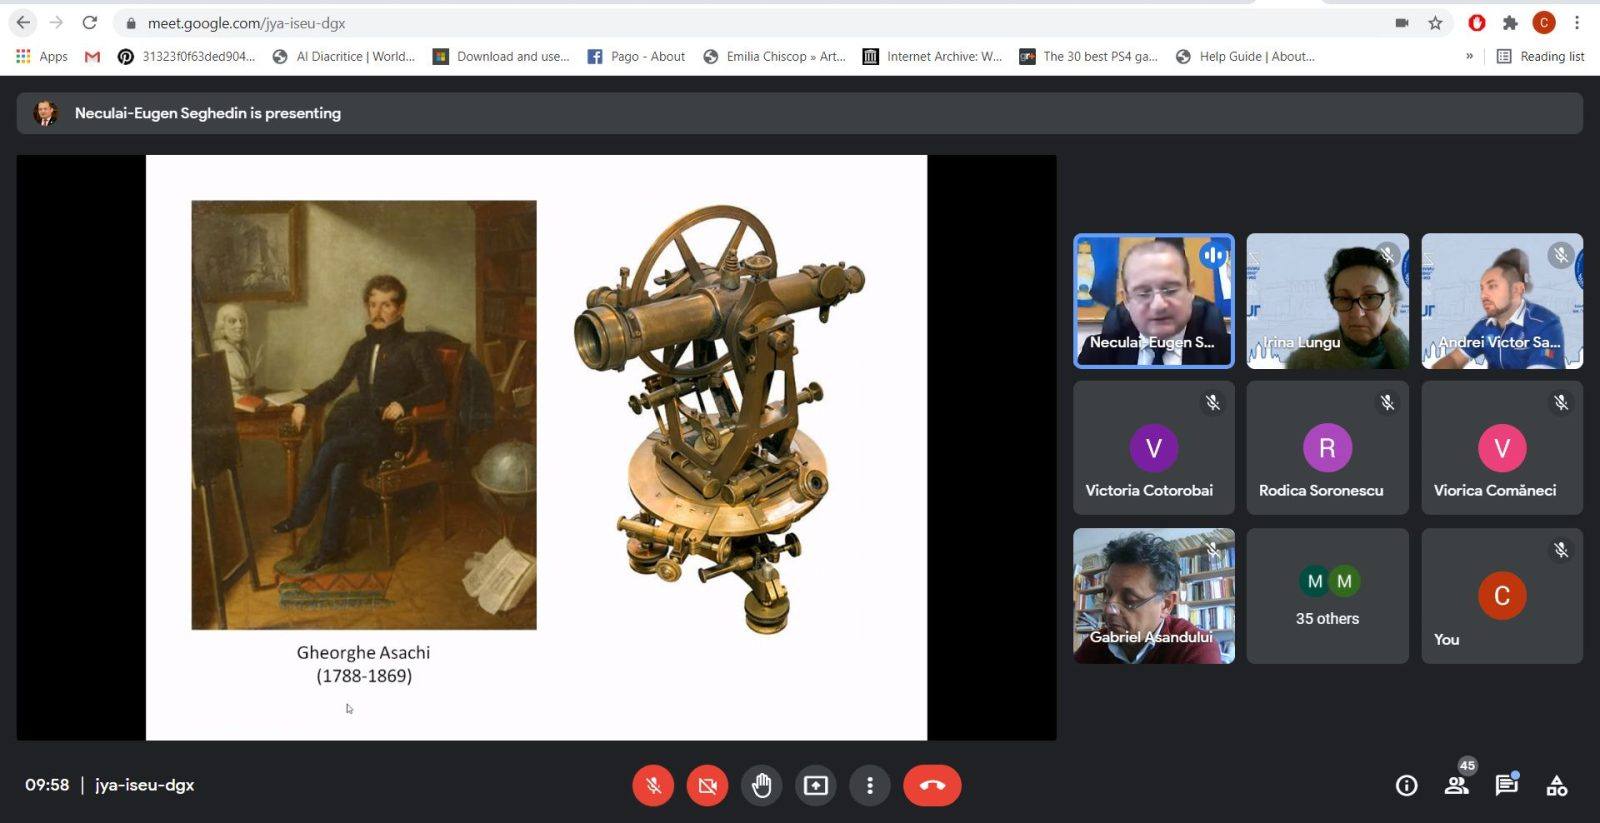Click the Present now screen share button
The height and width of the screenshot is (823, 1600).
816,786
